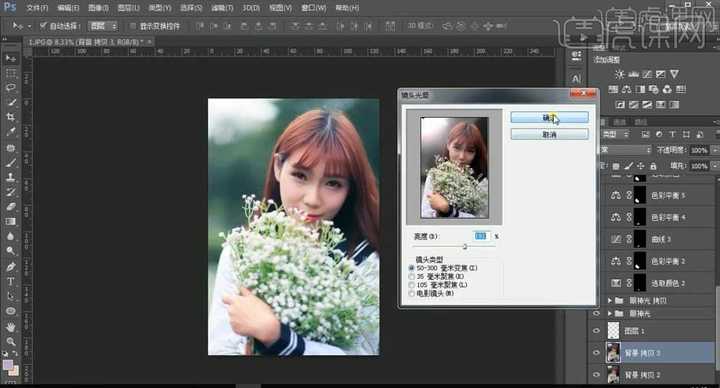Select the Eyedropper tool

11,132
